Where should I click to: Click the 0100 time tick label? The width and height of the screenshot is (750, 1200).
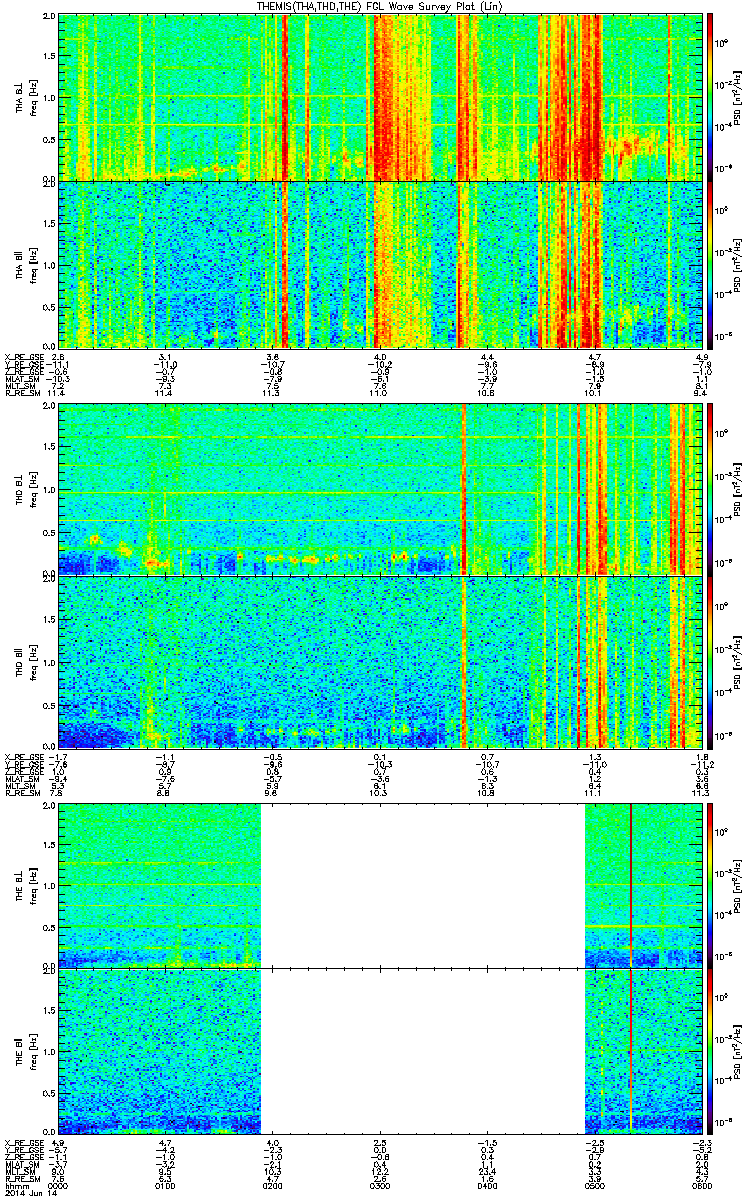pos(166,1186)
